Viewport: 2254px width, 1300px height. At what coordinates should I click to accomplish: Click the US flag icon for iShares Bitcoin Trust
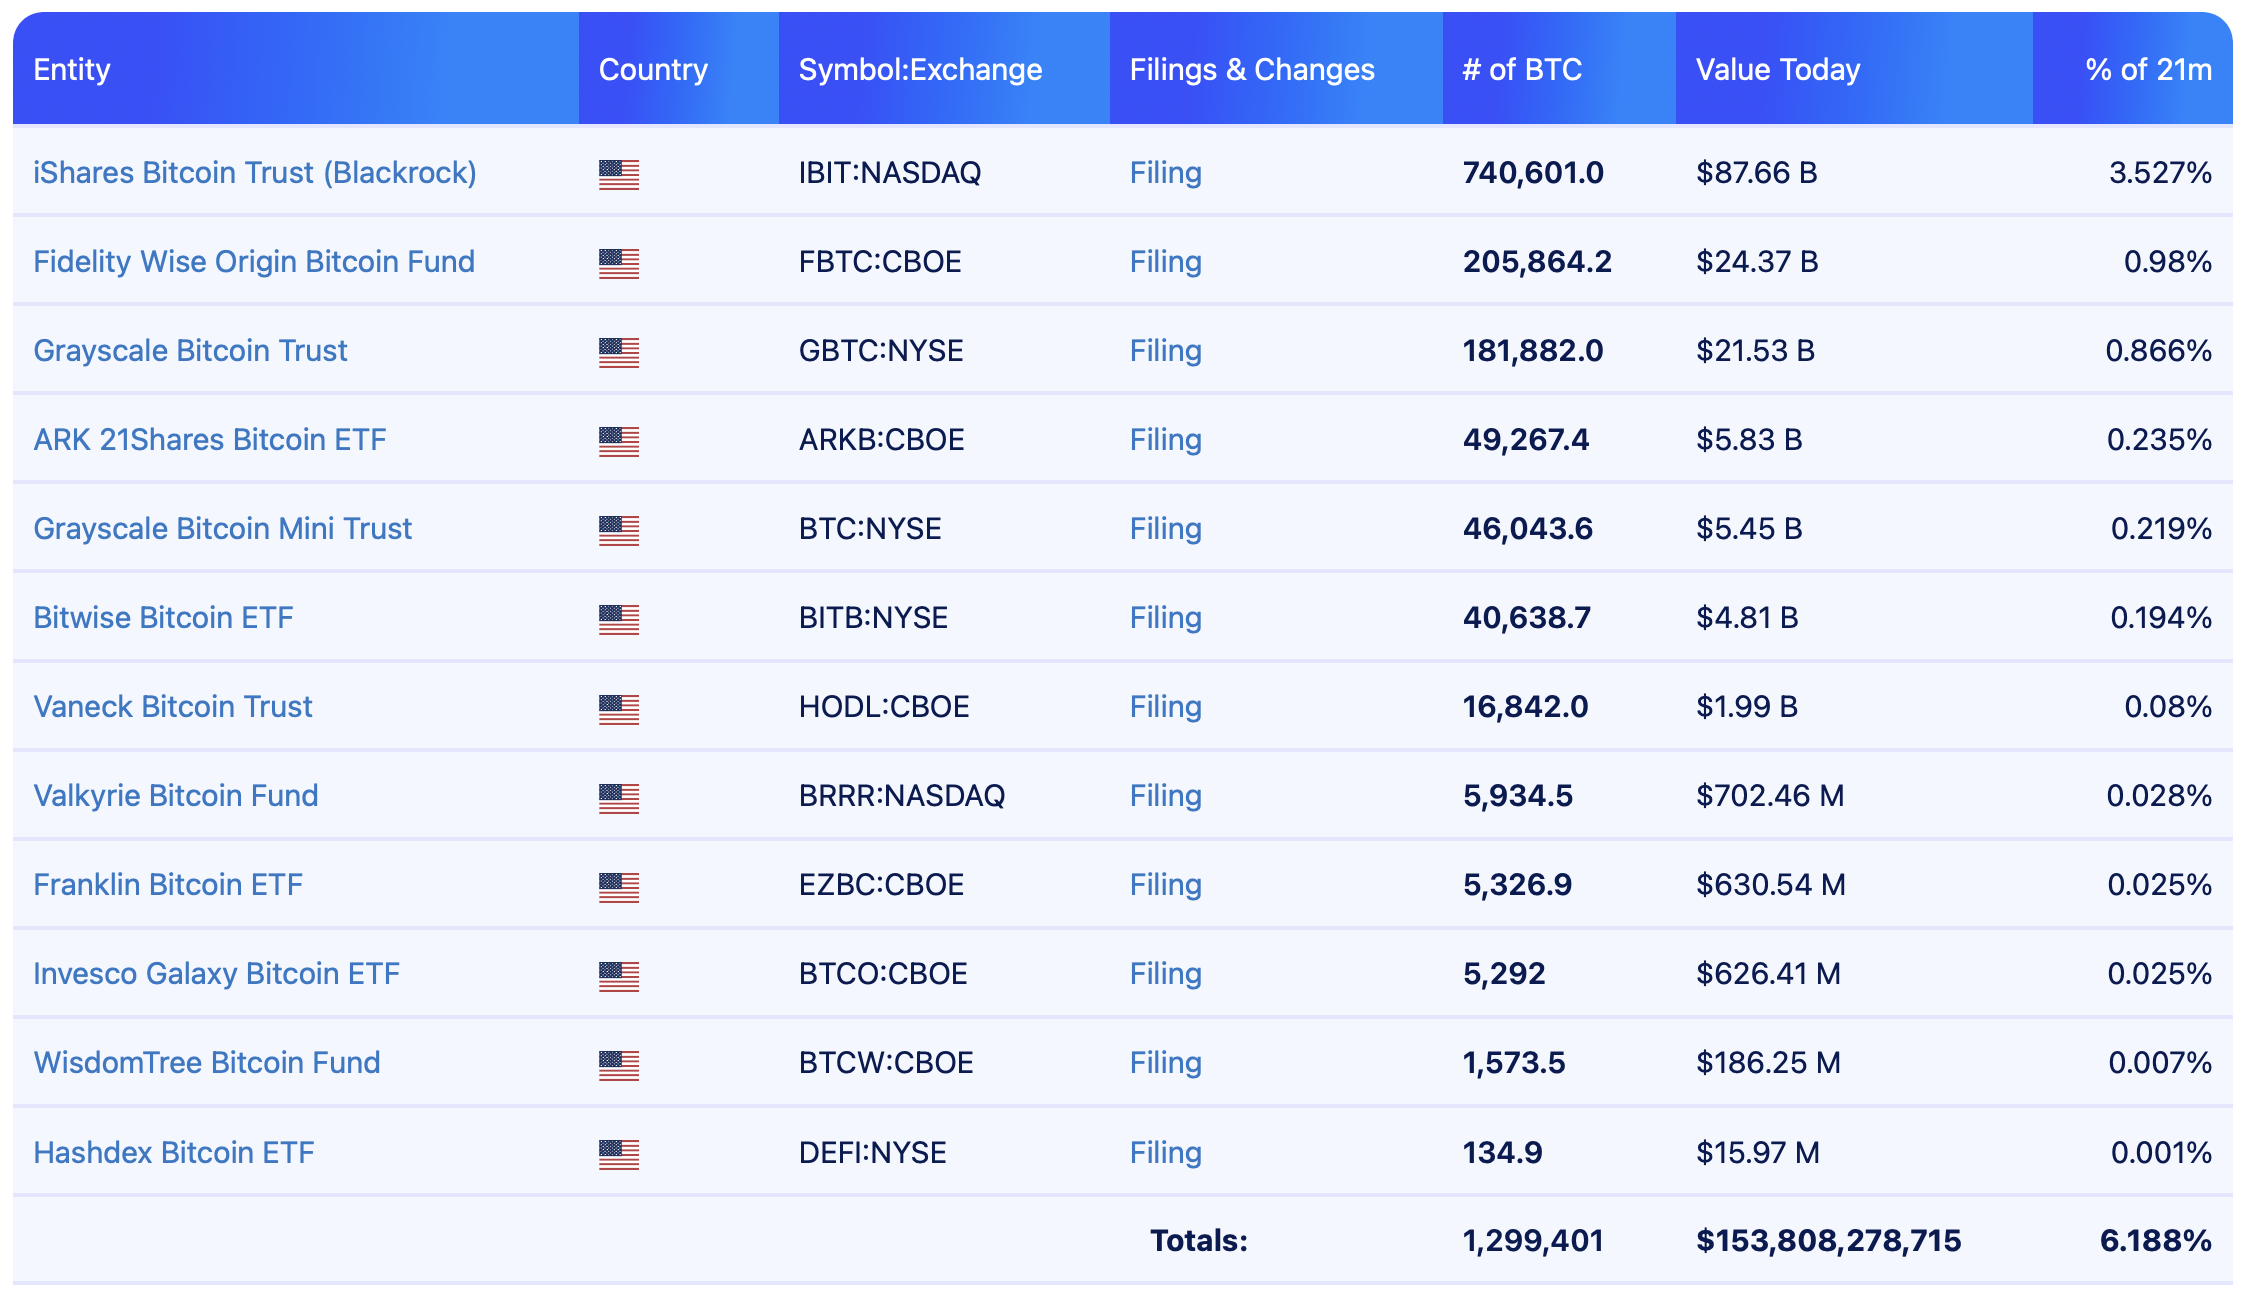tap(617, 173)
